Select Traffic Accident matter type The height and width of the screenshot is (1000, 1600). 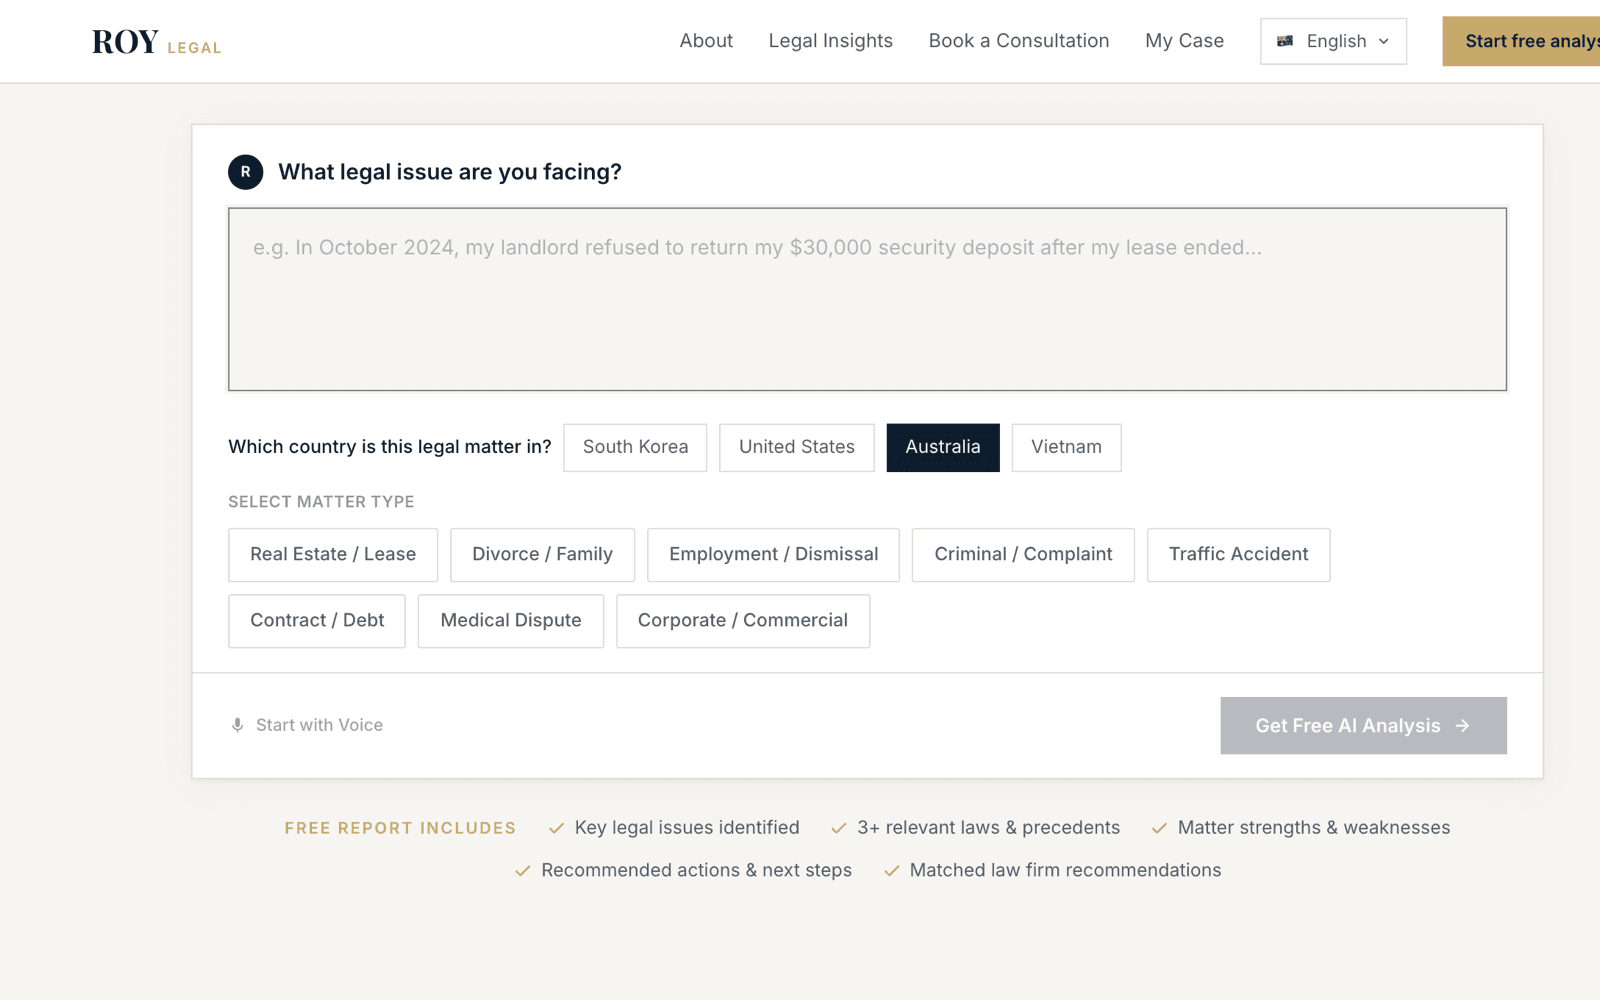tap(1239, 555)
